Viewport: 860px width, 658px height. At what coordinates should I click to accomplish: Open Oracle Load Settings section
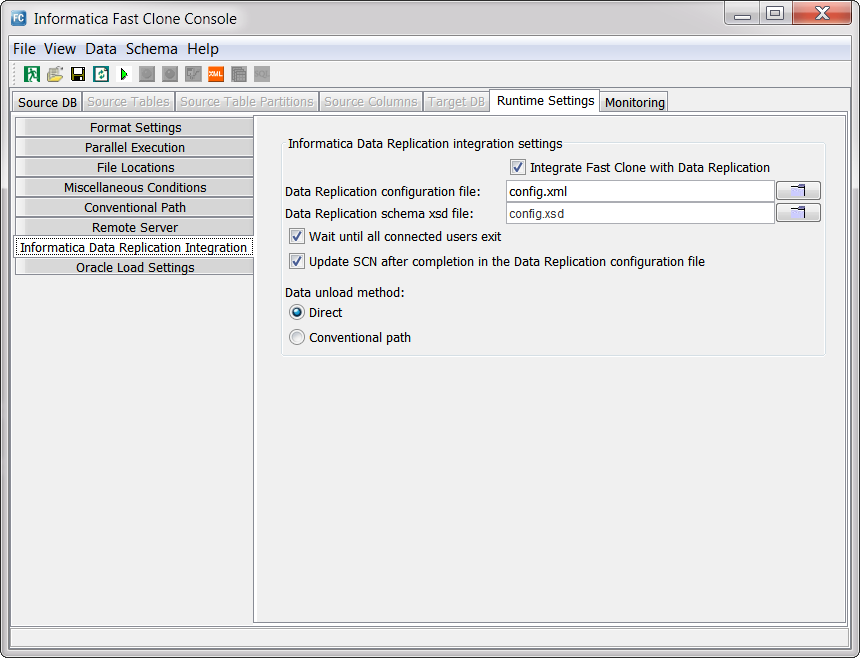[x=135, y=268]
